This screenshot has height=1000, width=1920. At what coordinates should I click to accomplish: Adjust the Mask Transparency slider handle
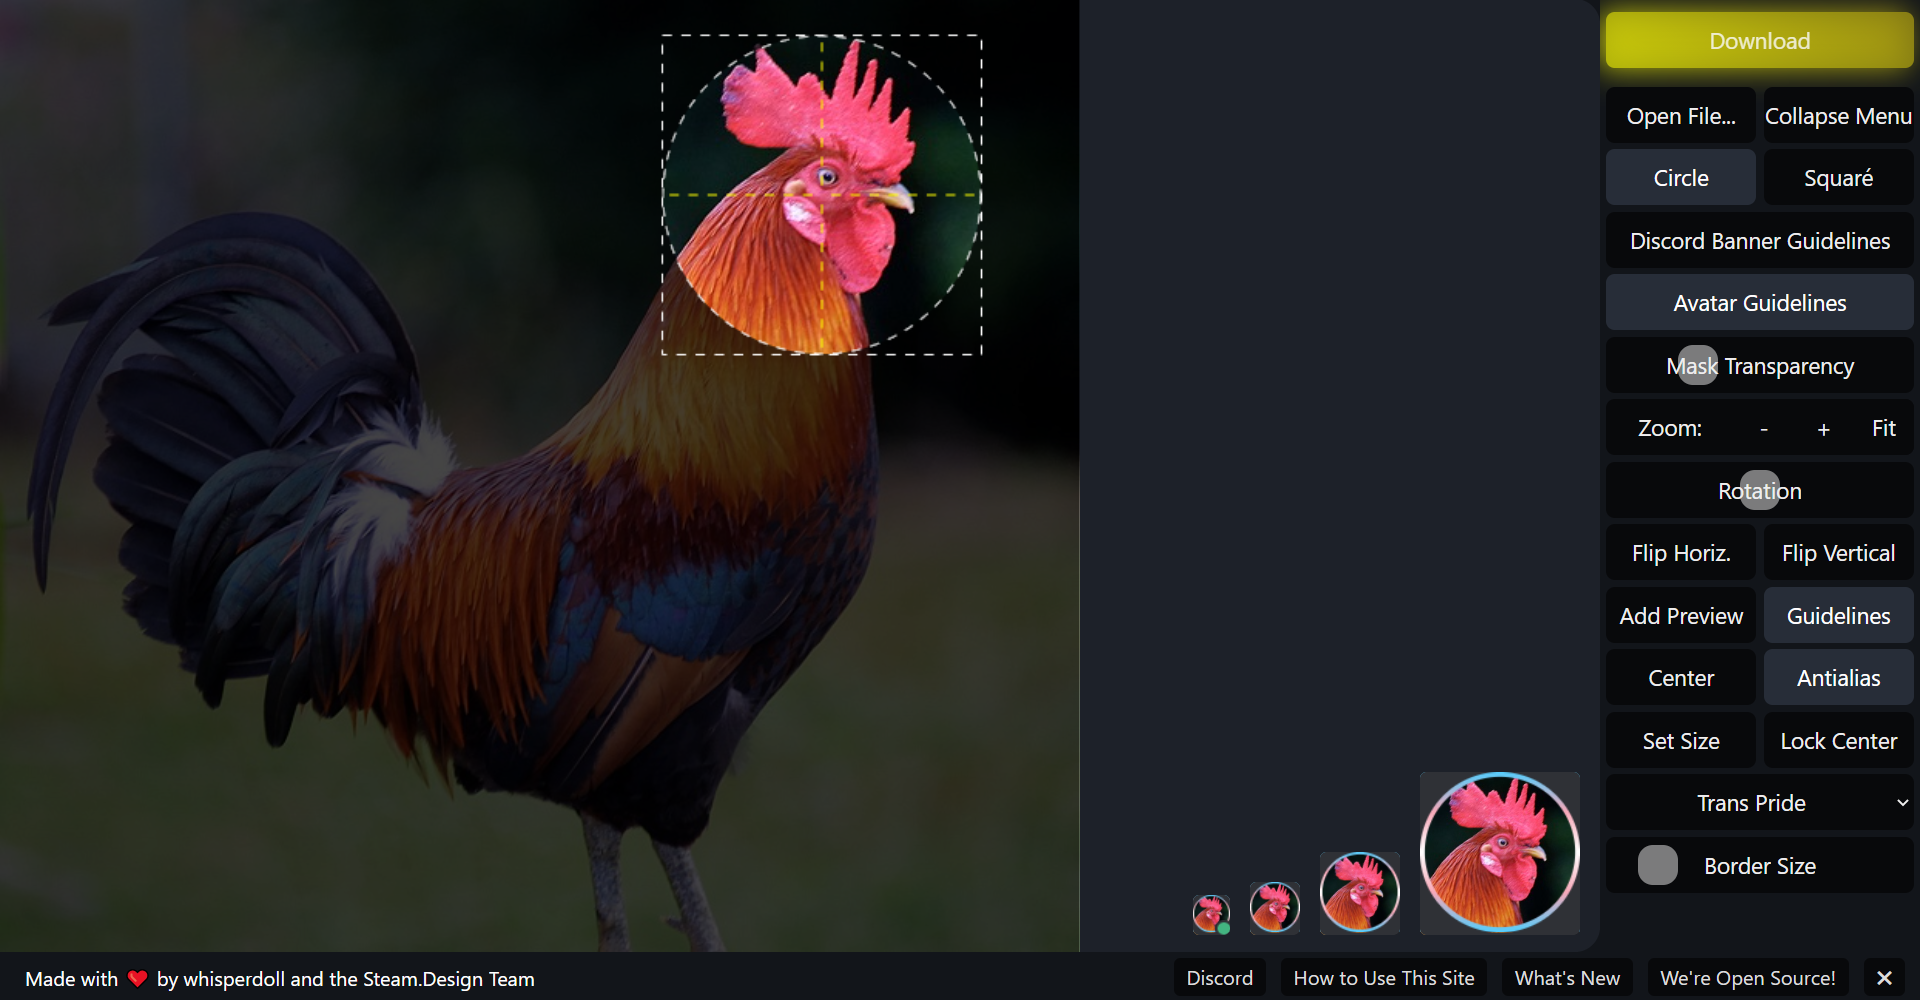click(1697, 366)
